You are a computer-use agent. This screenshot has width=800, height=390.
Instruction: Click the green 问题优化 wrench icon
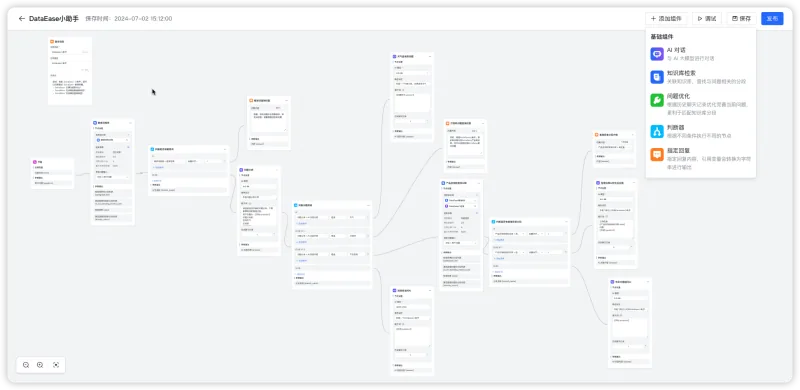[x=657, y=100]
